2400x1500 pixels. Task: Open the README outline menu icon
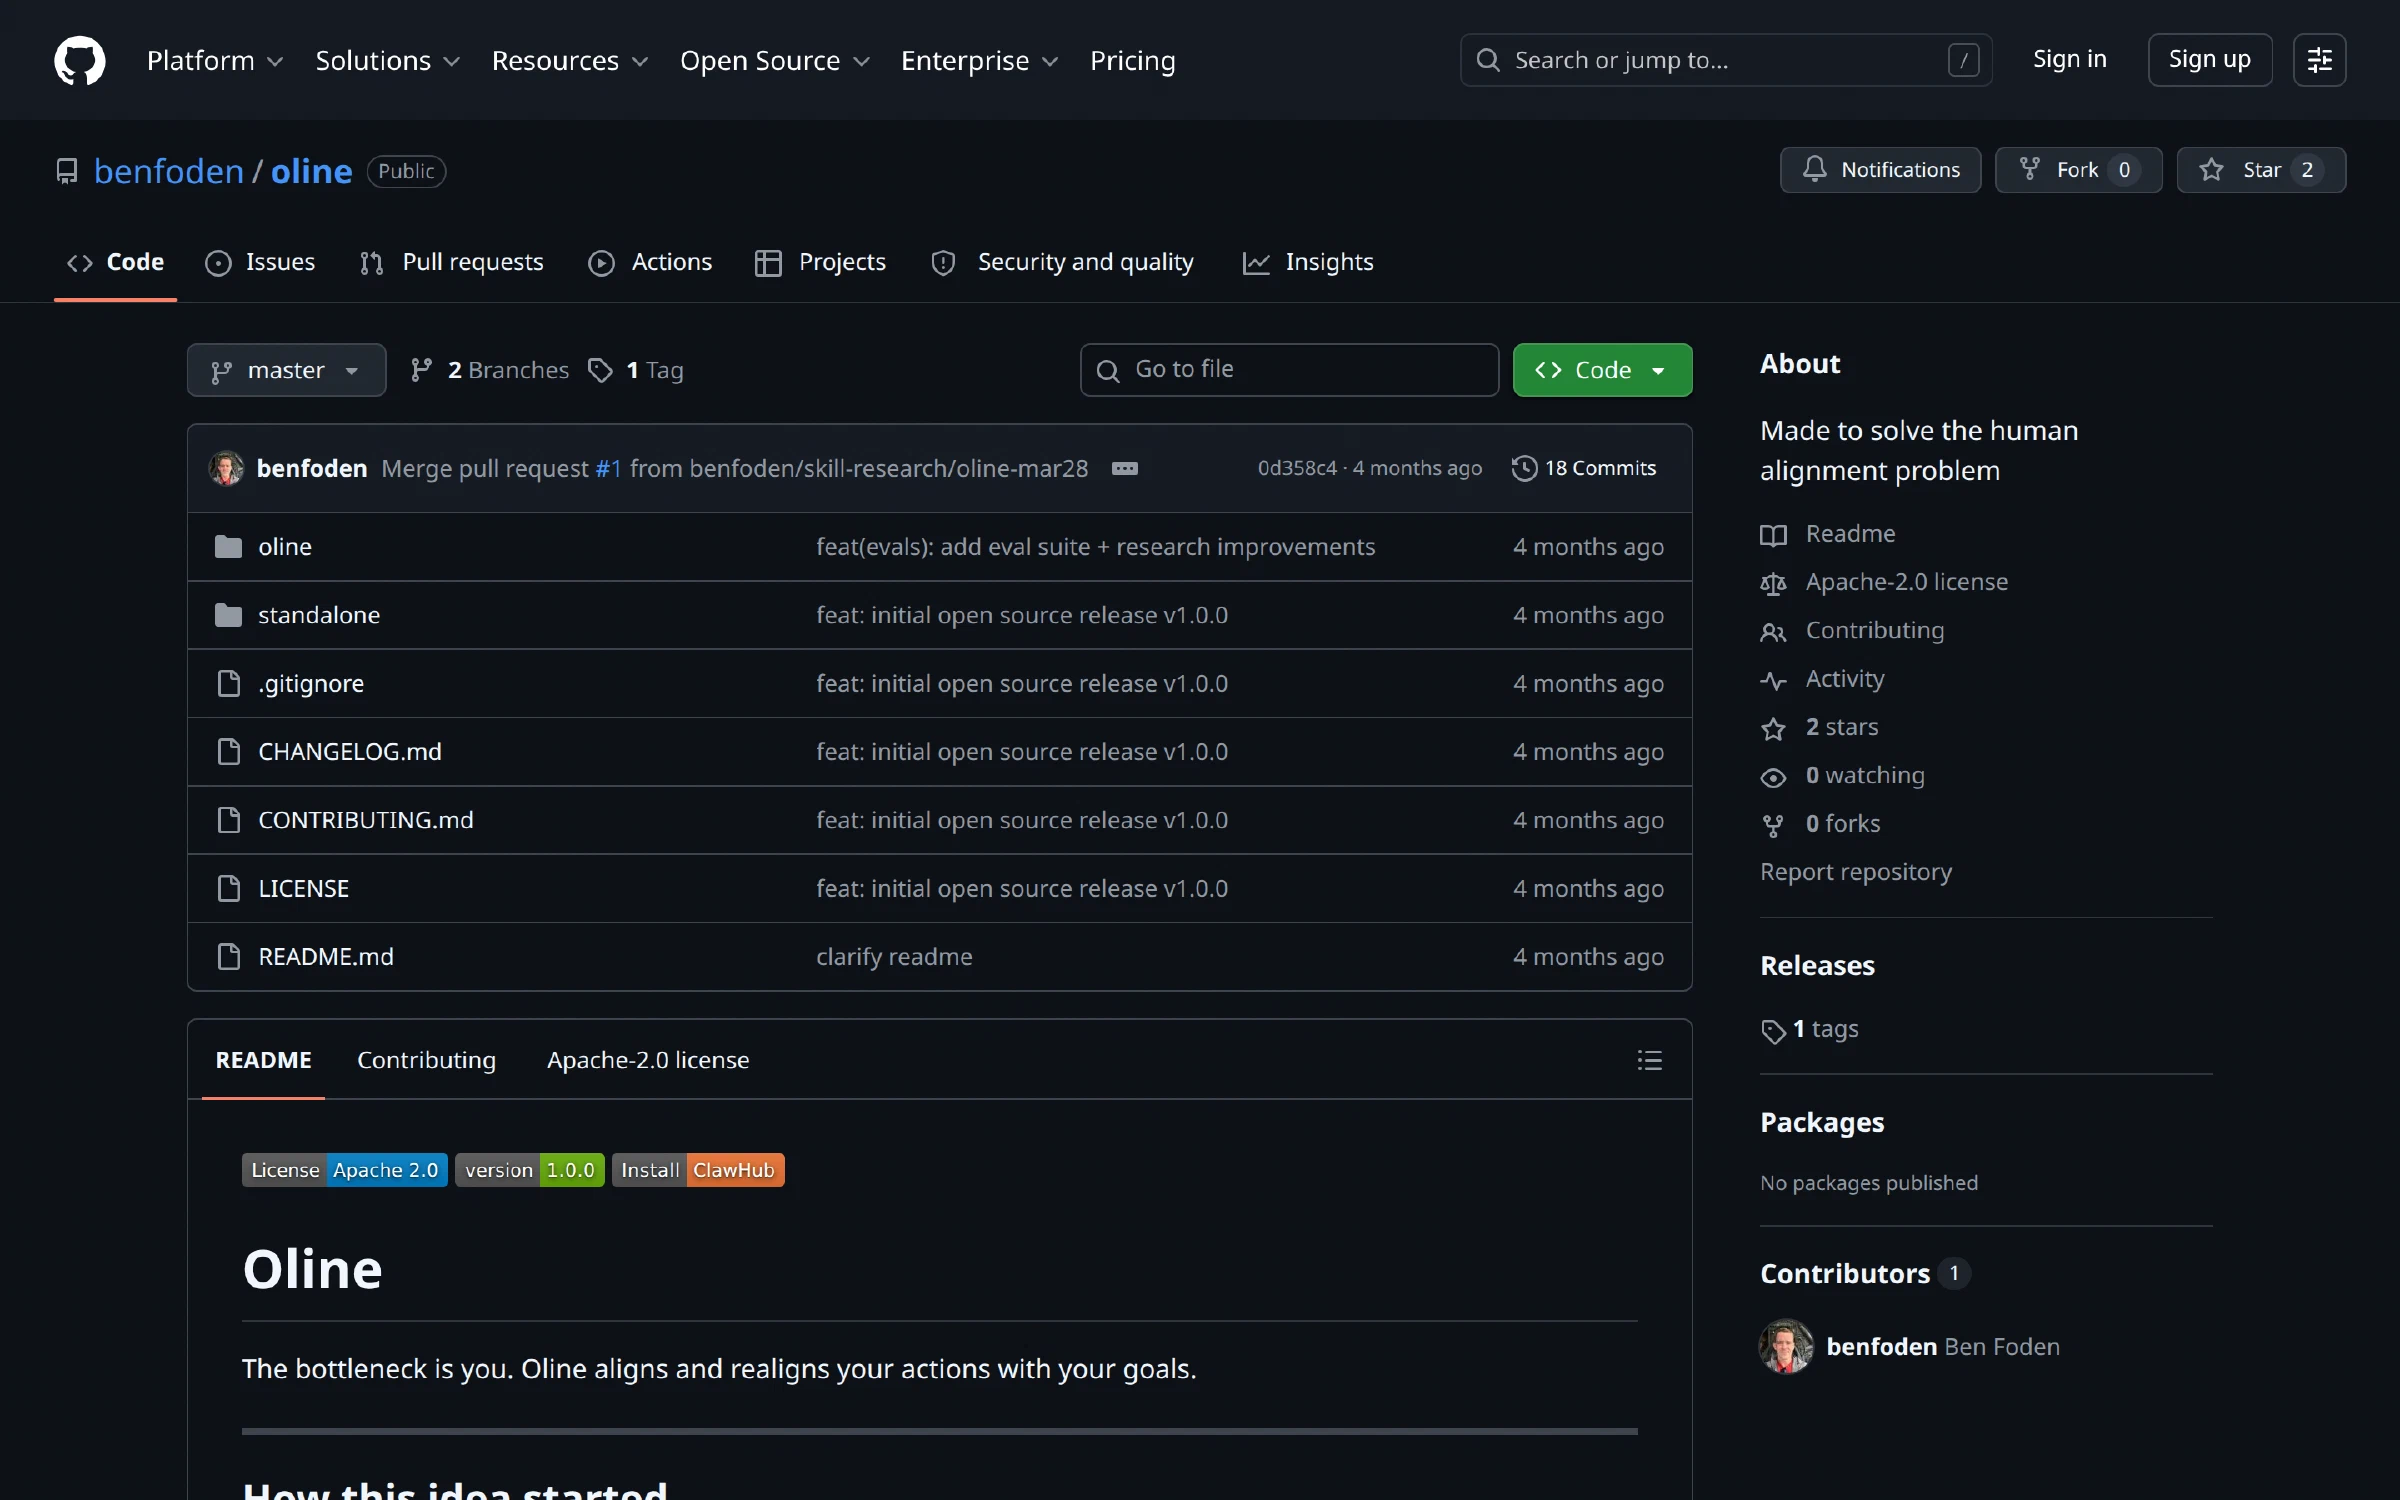pos(1649,1060)
